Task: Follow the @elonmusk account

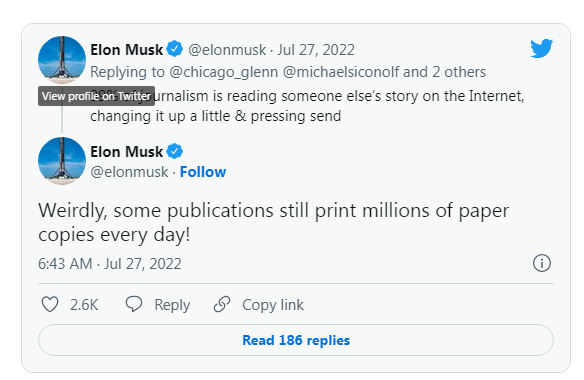Action: pos(203,172)
